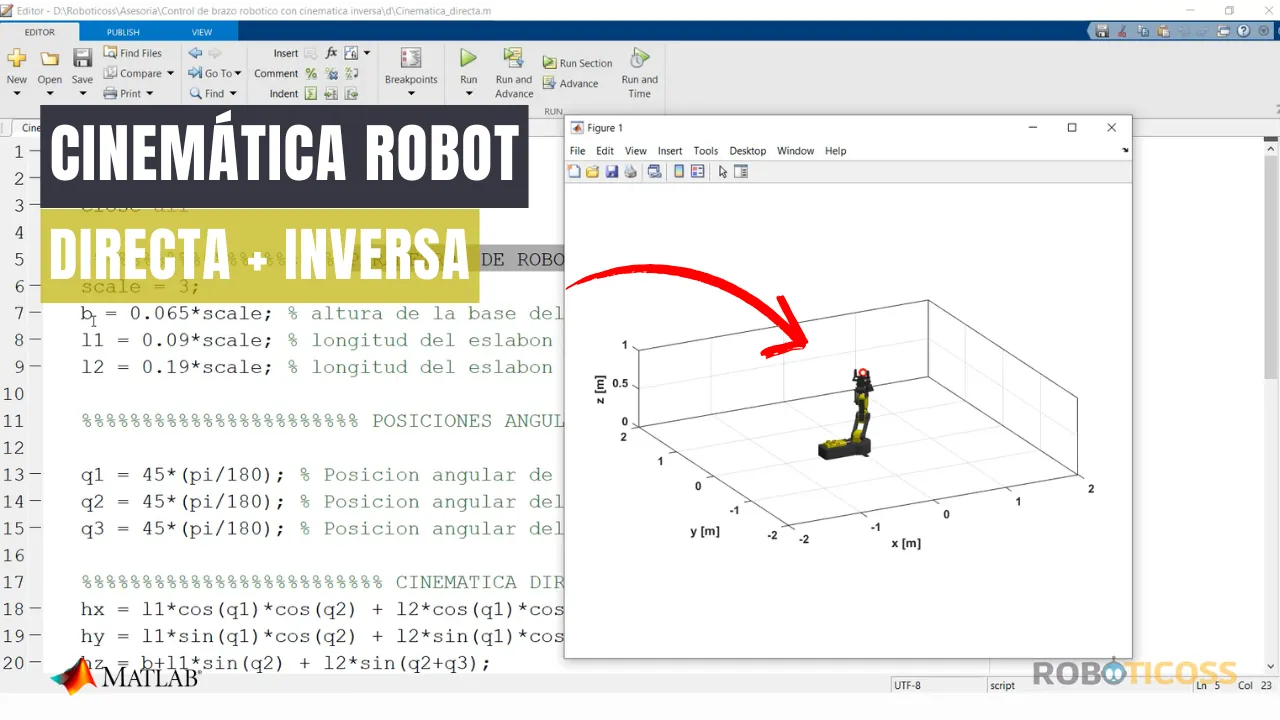Toggle Edit Plot arrow in Figure toolbar

(x=723, y=172)
